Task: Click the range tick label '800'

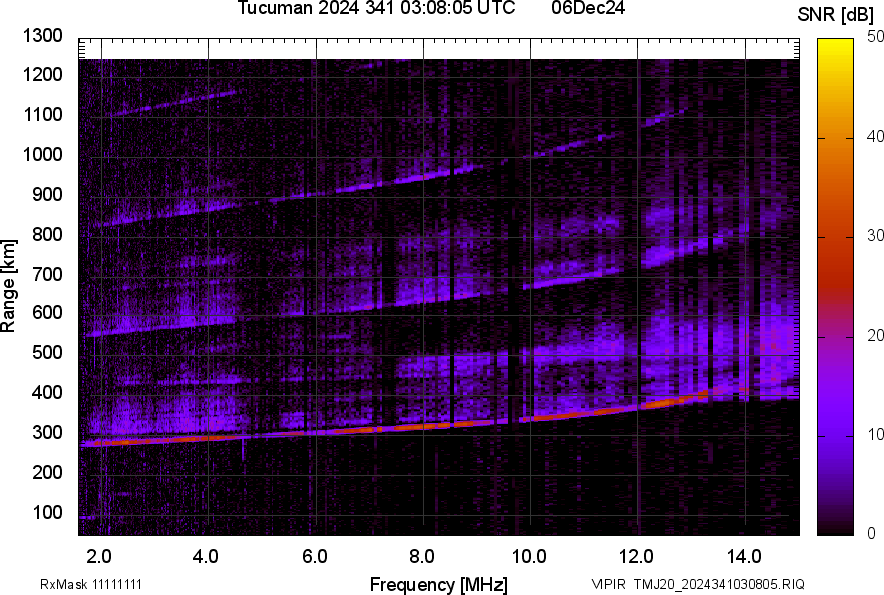Action: coord(47,234)
